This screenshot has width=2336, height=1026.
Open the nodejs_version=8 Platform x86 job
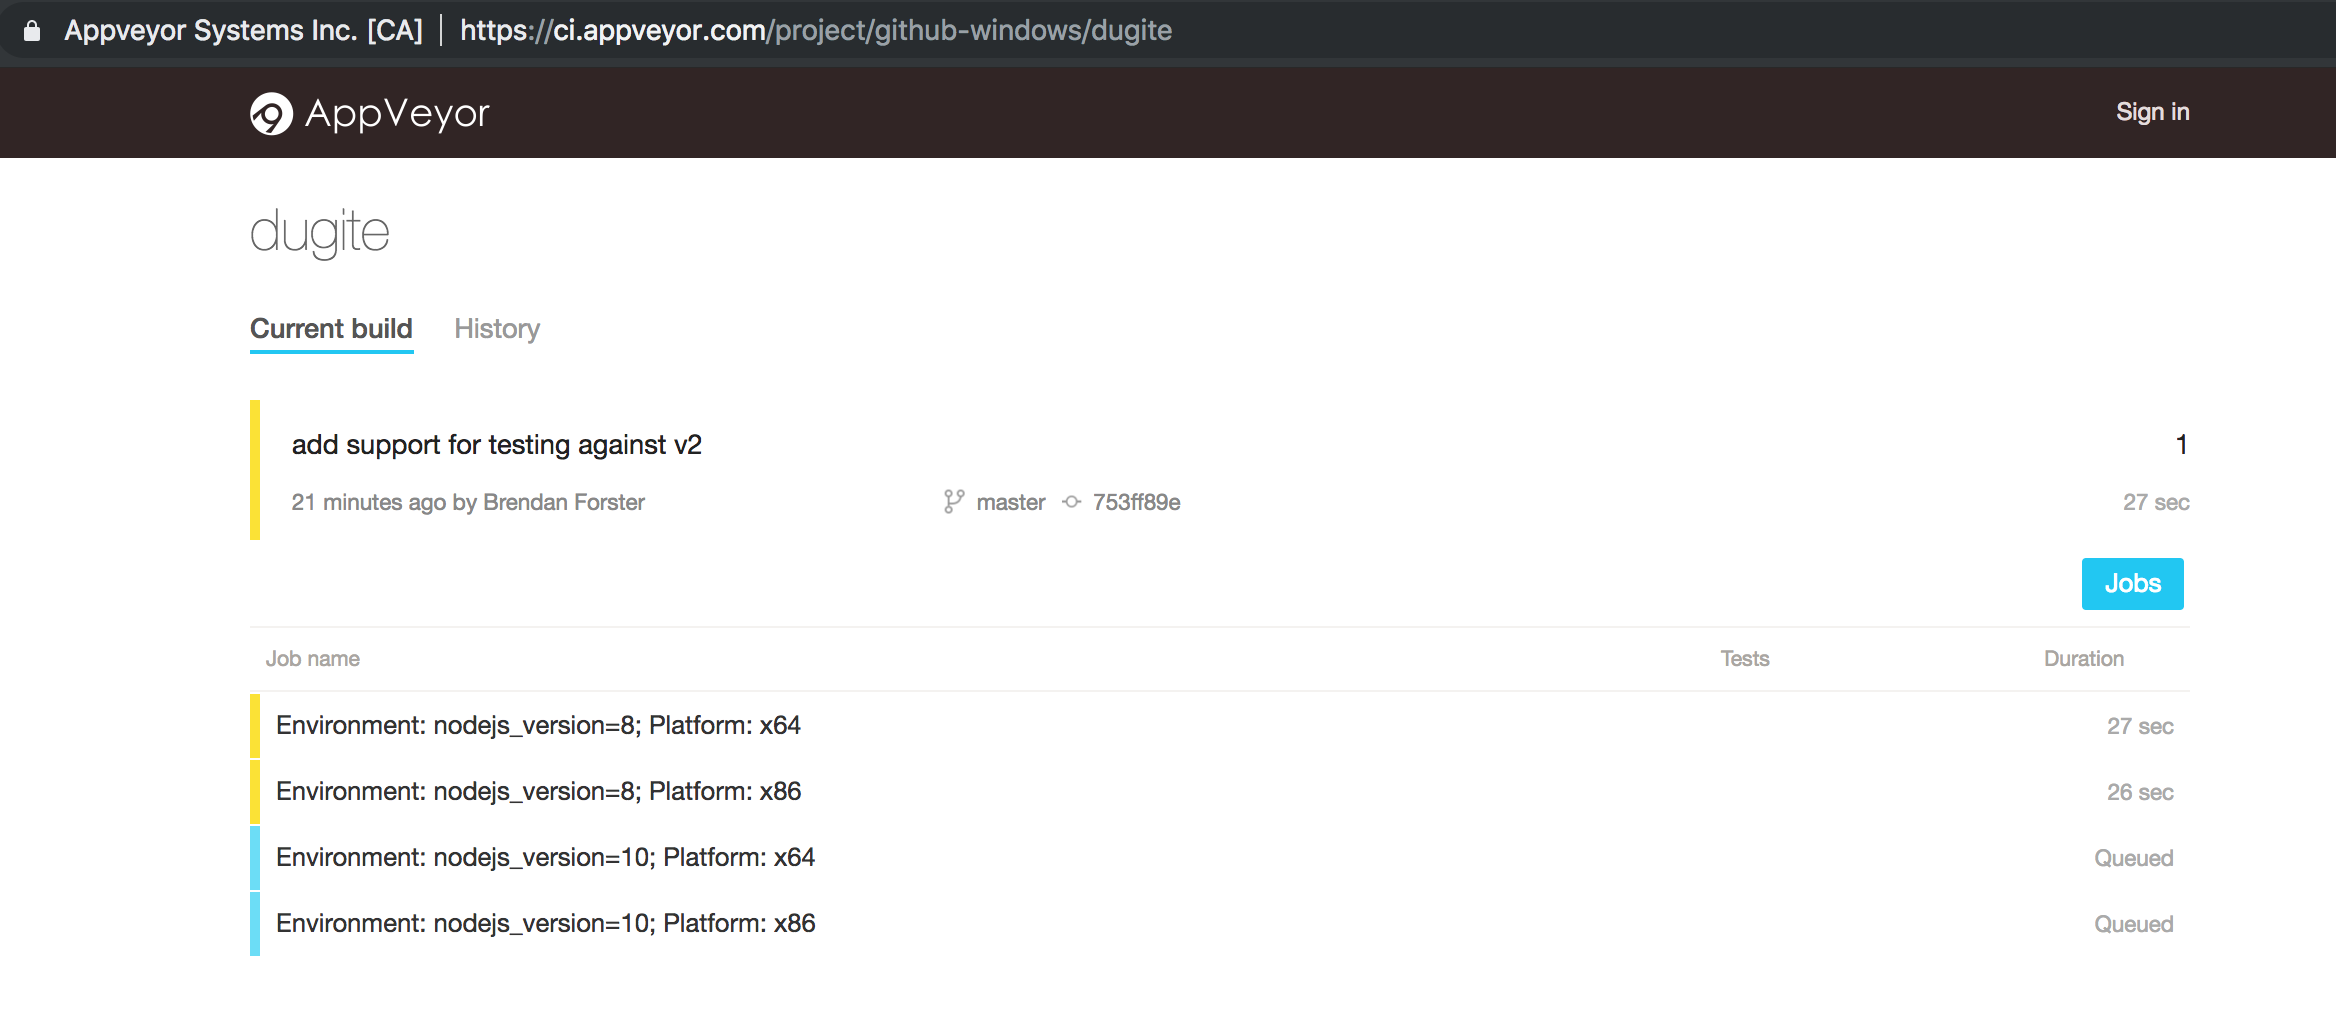pos(538,791)
